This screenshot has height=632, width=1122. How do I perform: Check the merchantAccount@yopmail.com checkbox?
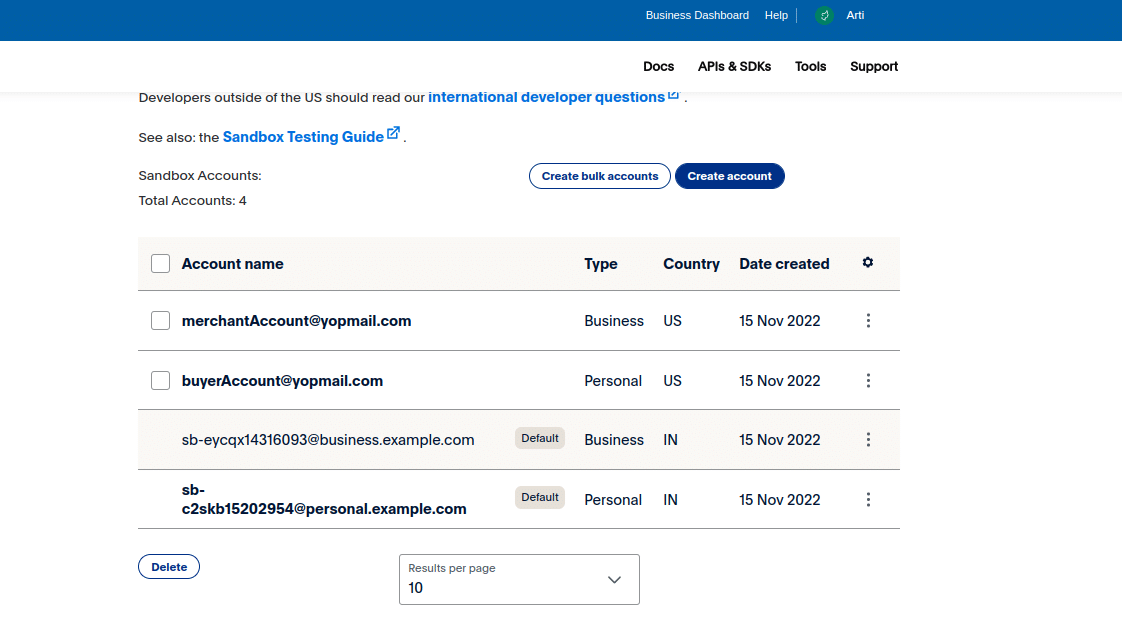160,321
